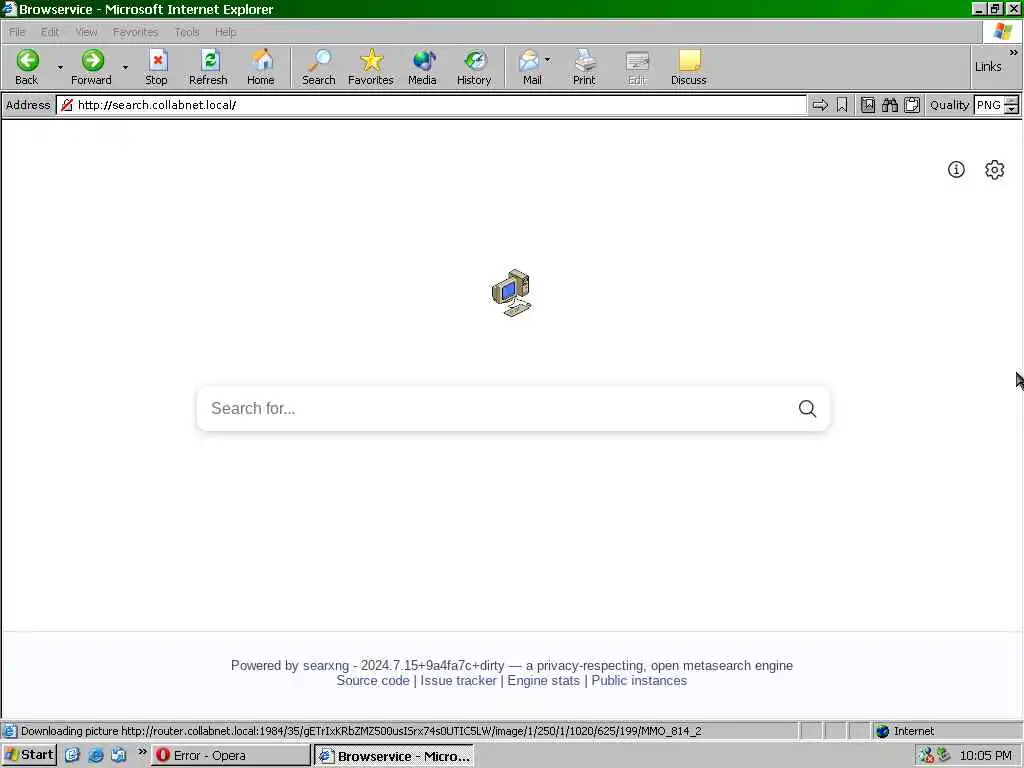The width and height of the screenshot is (1024, 768).
Task: Switch to Error - Opera taskbar button
Action: pyautogui.click(x=231, y=756)
